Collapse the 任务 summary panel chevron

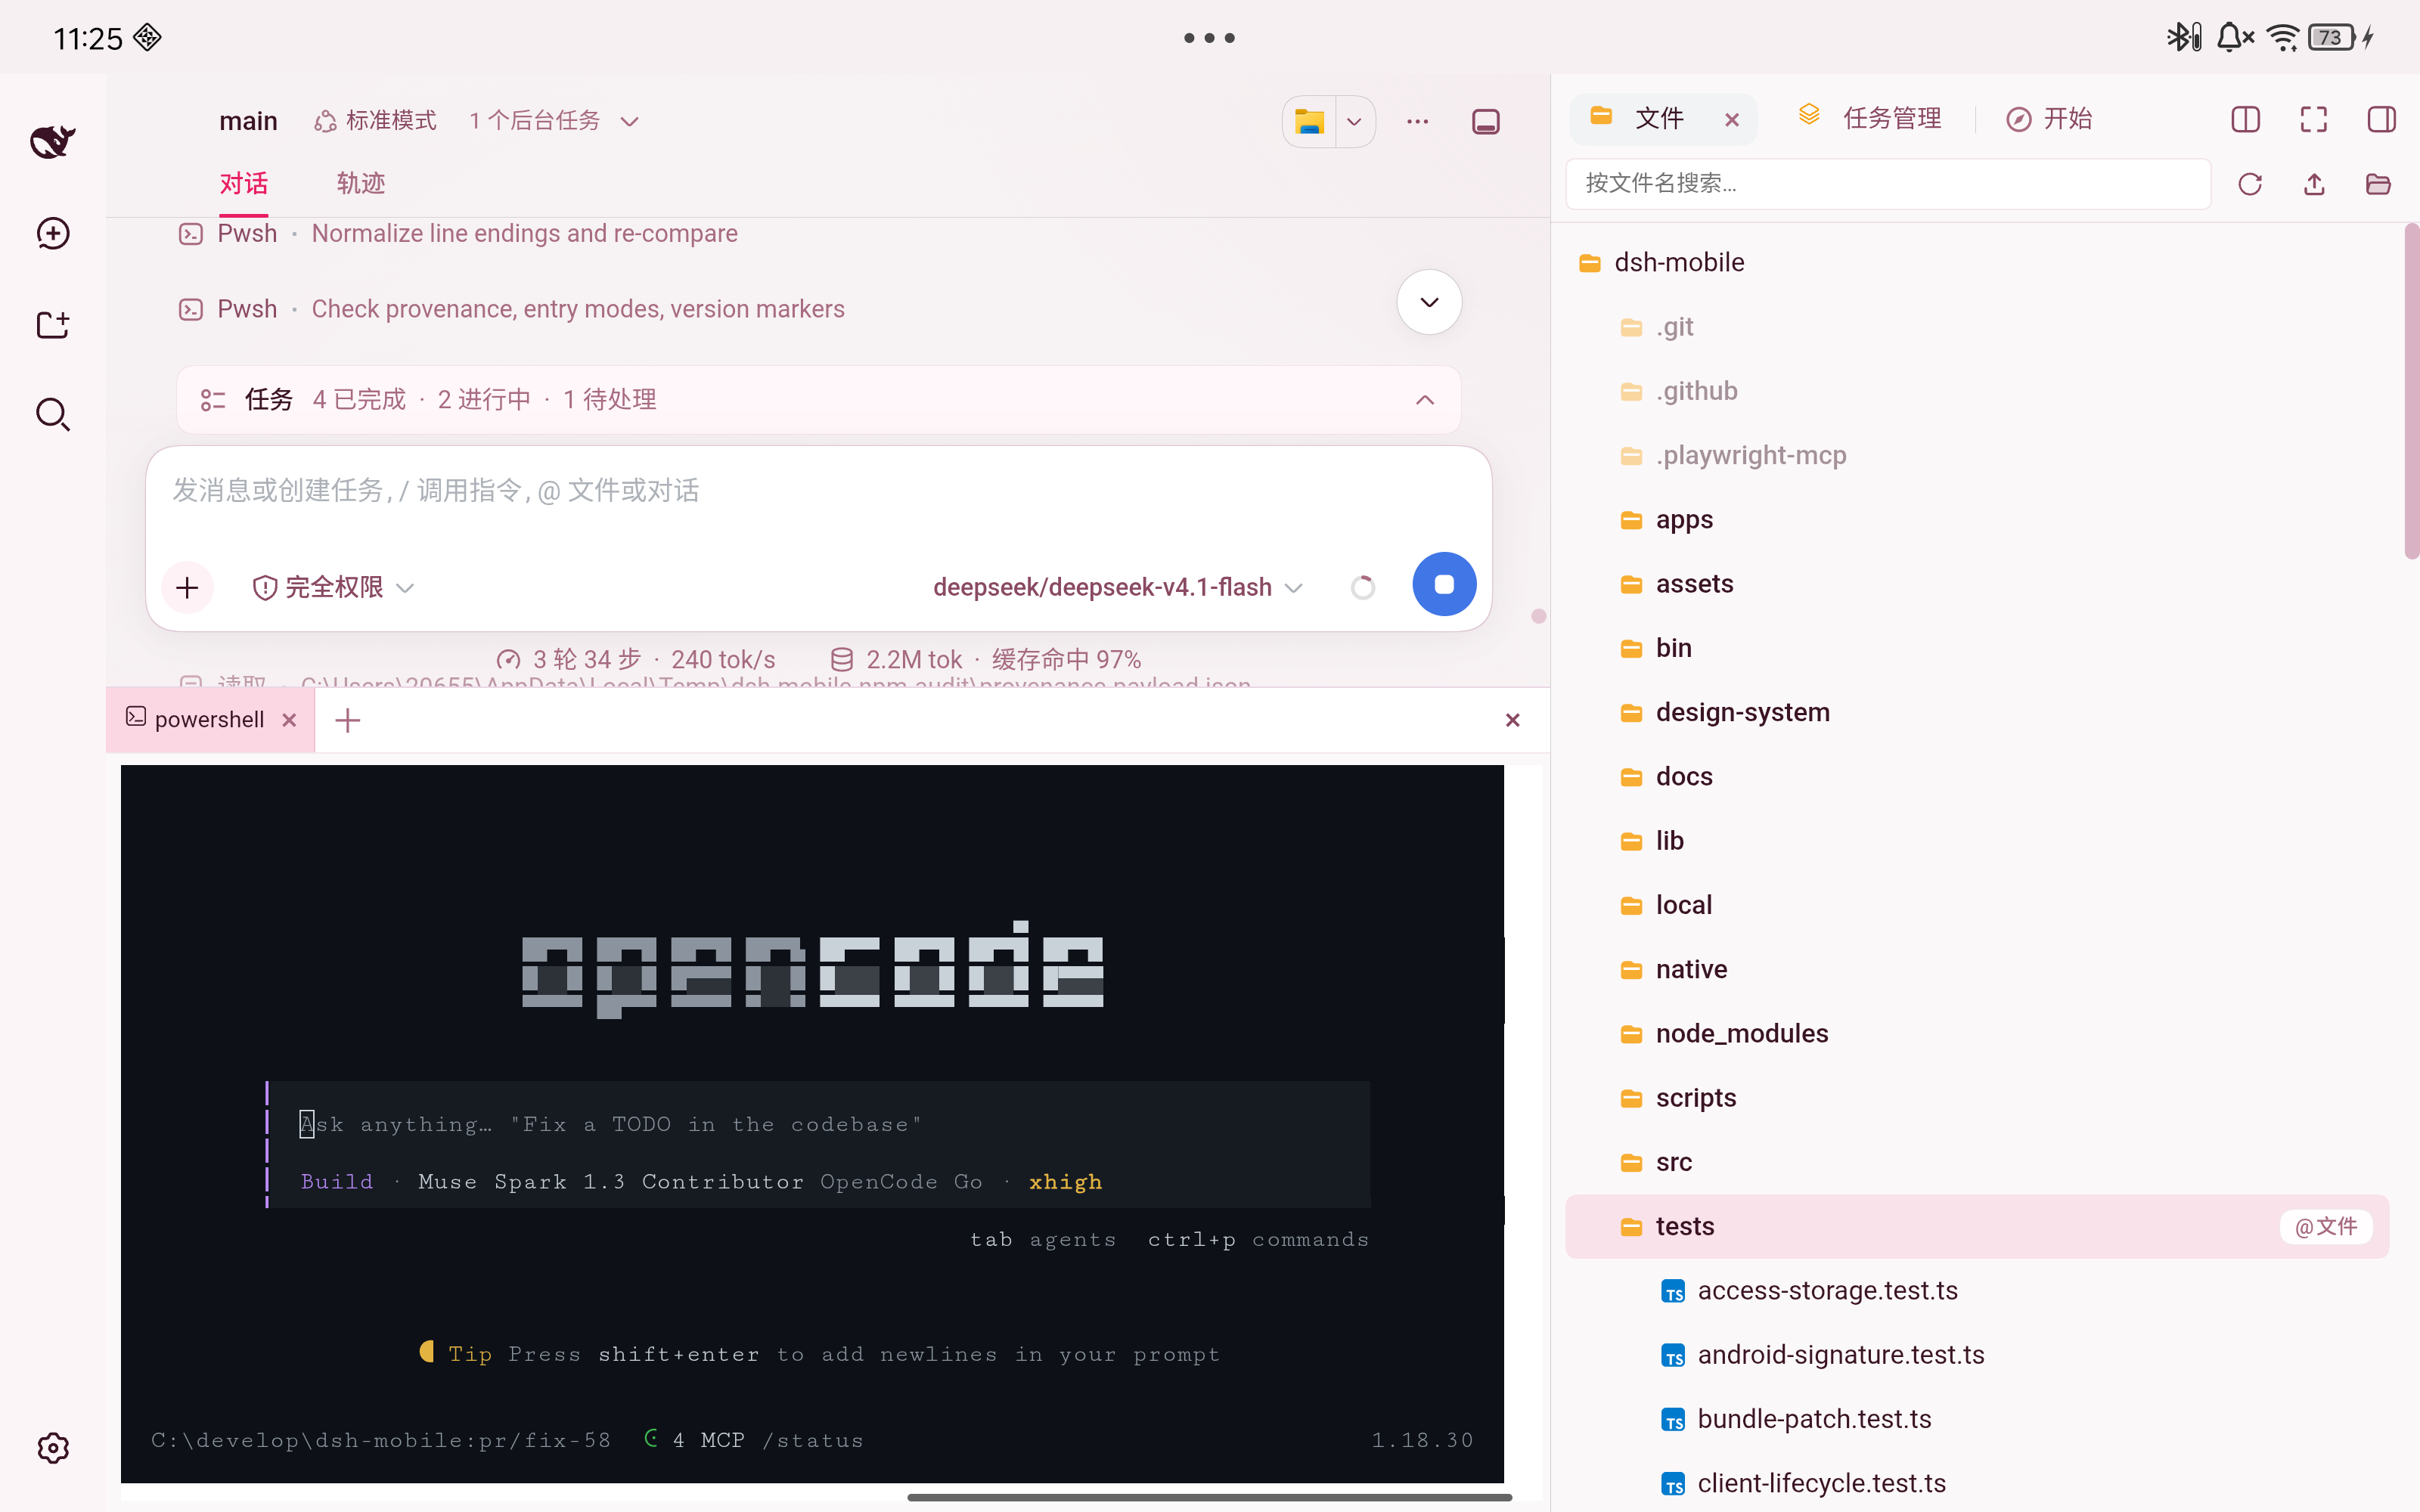point(1425,400)
